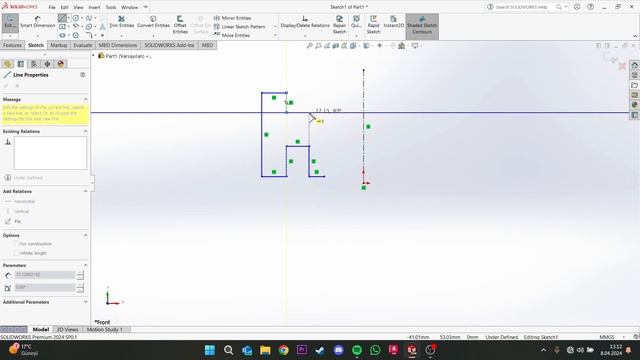Click Rapid Sketch tool
640x360 pixels.
tap(373, 24)
